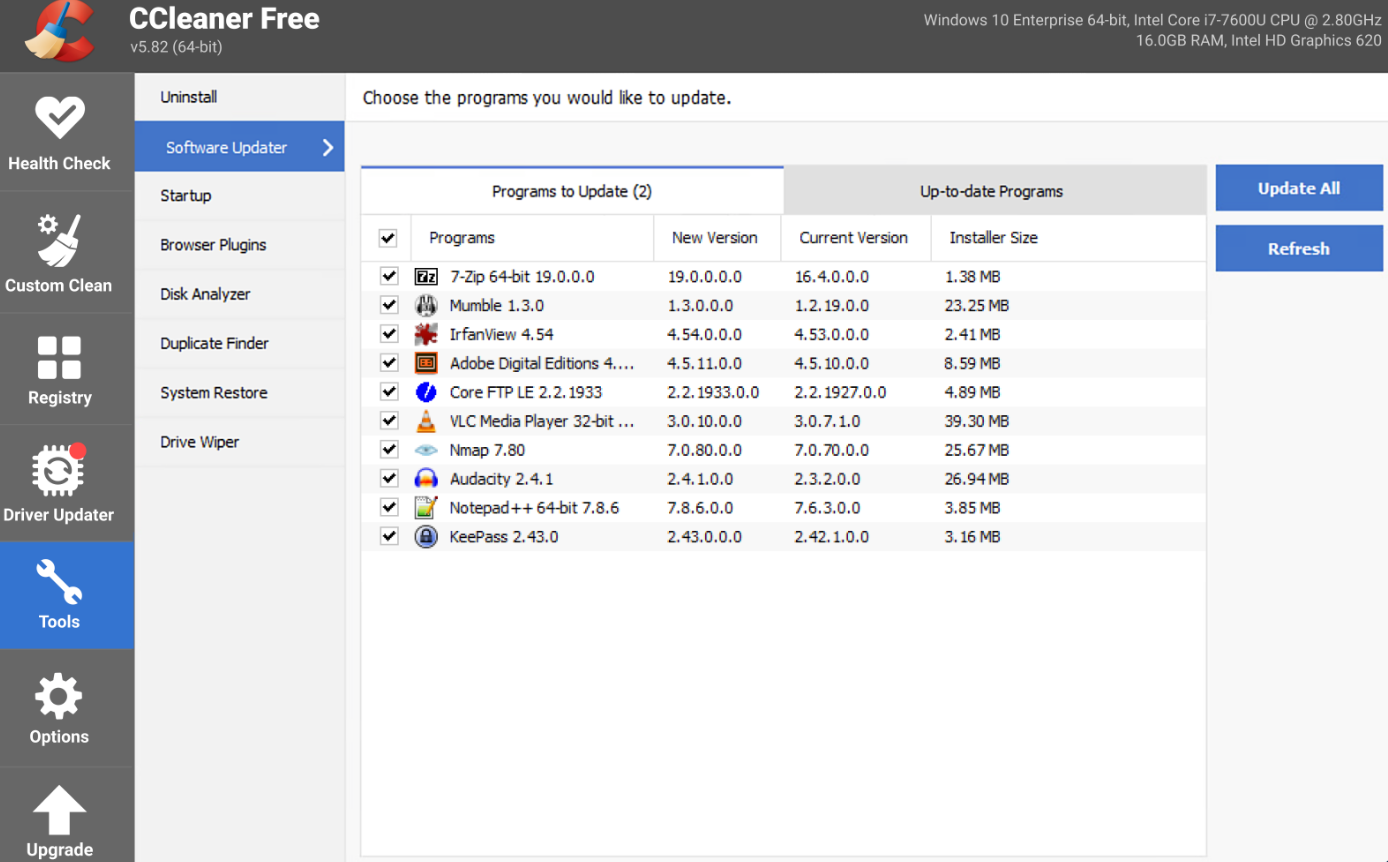
Task: Click the Upgrade arrow icon
Action: pos(59,810)
